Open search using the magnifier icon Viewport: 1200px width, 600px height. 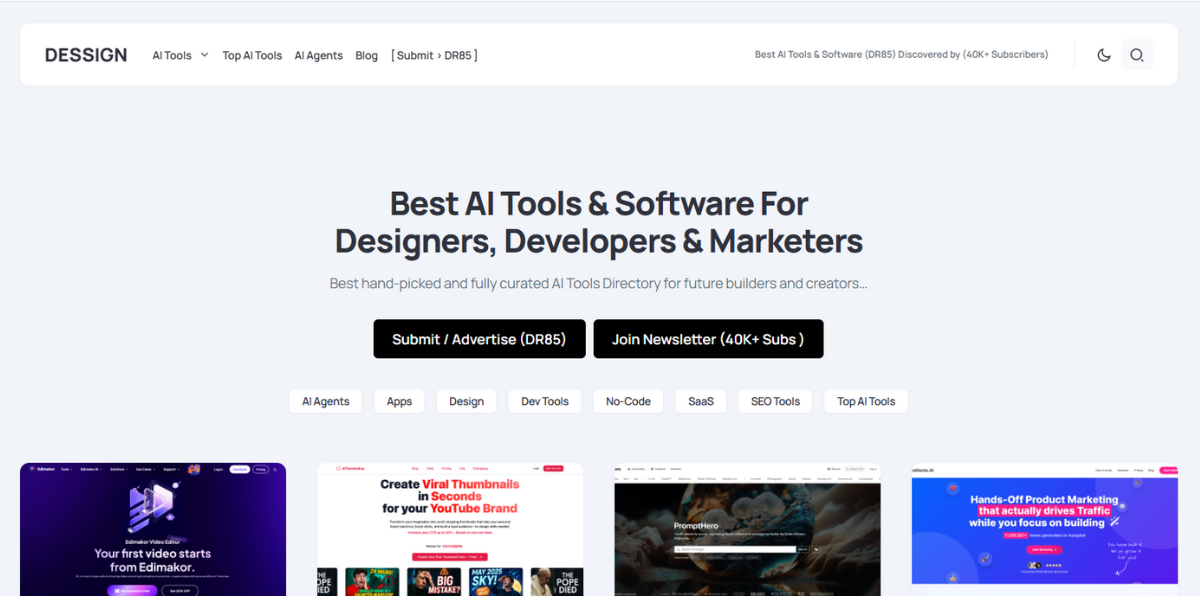(x=1137, y=55)
